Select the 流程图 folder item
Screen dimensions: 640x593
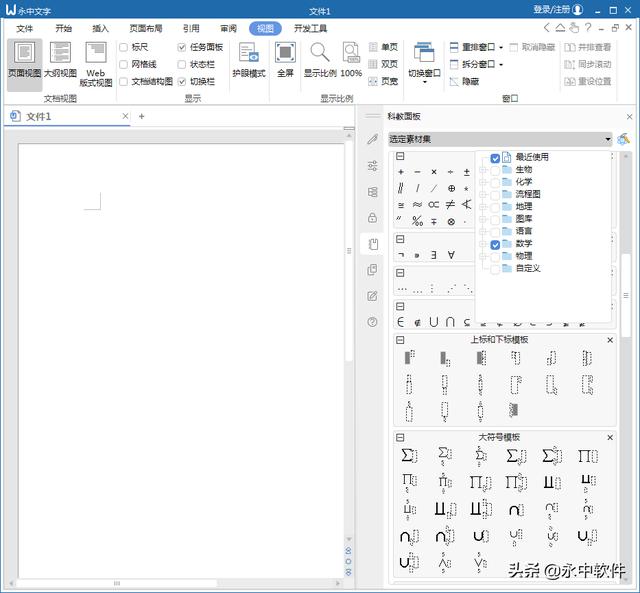pos(528,194)
